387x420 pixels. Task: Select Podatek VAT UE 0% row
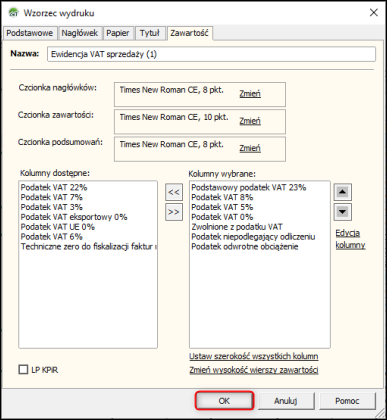[x=88, y=227]
